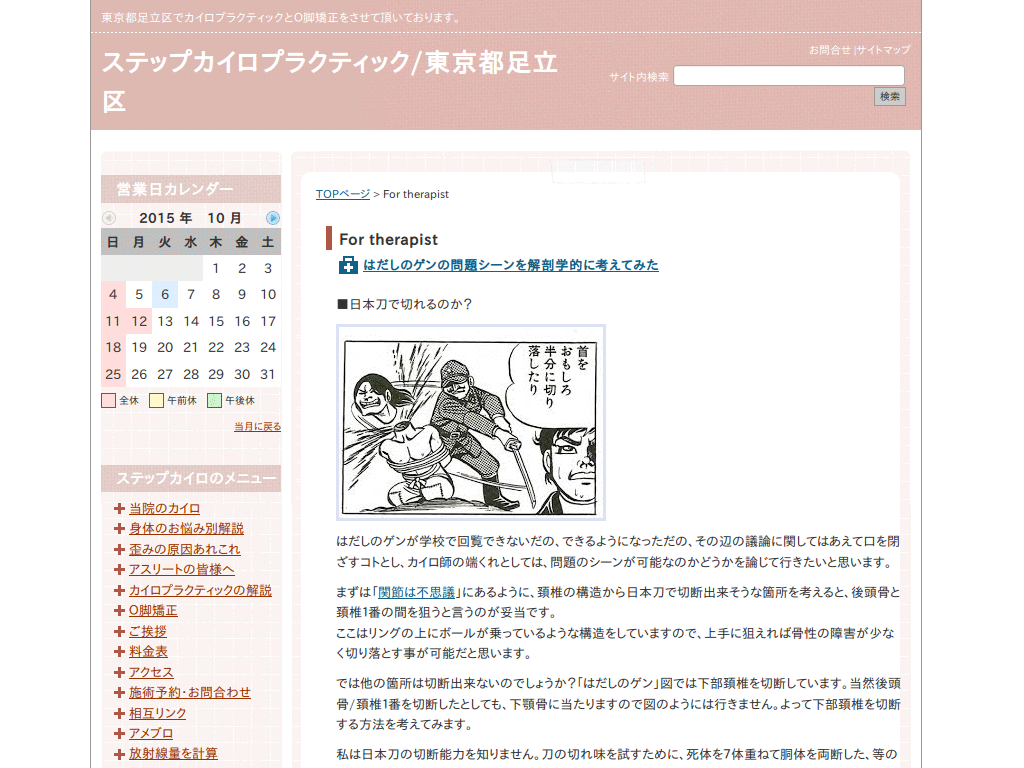
Task: Click plus icon next to ご挨拶
Action: pyautogui.click(x=119, y=632)
